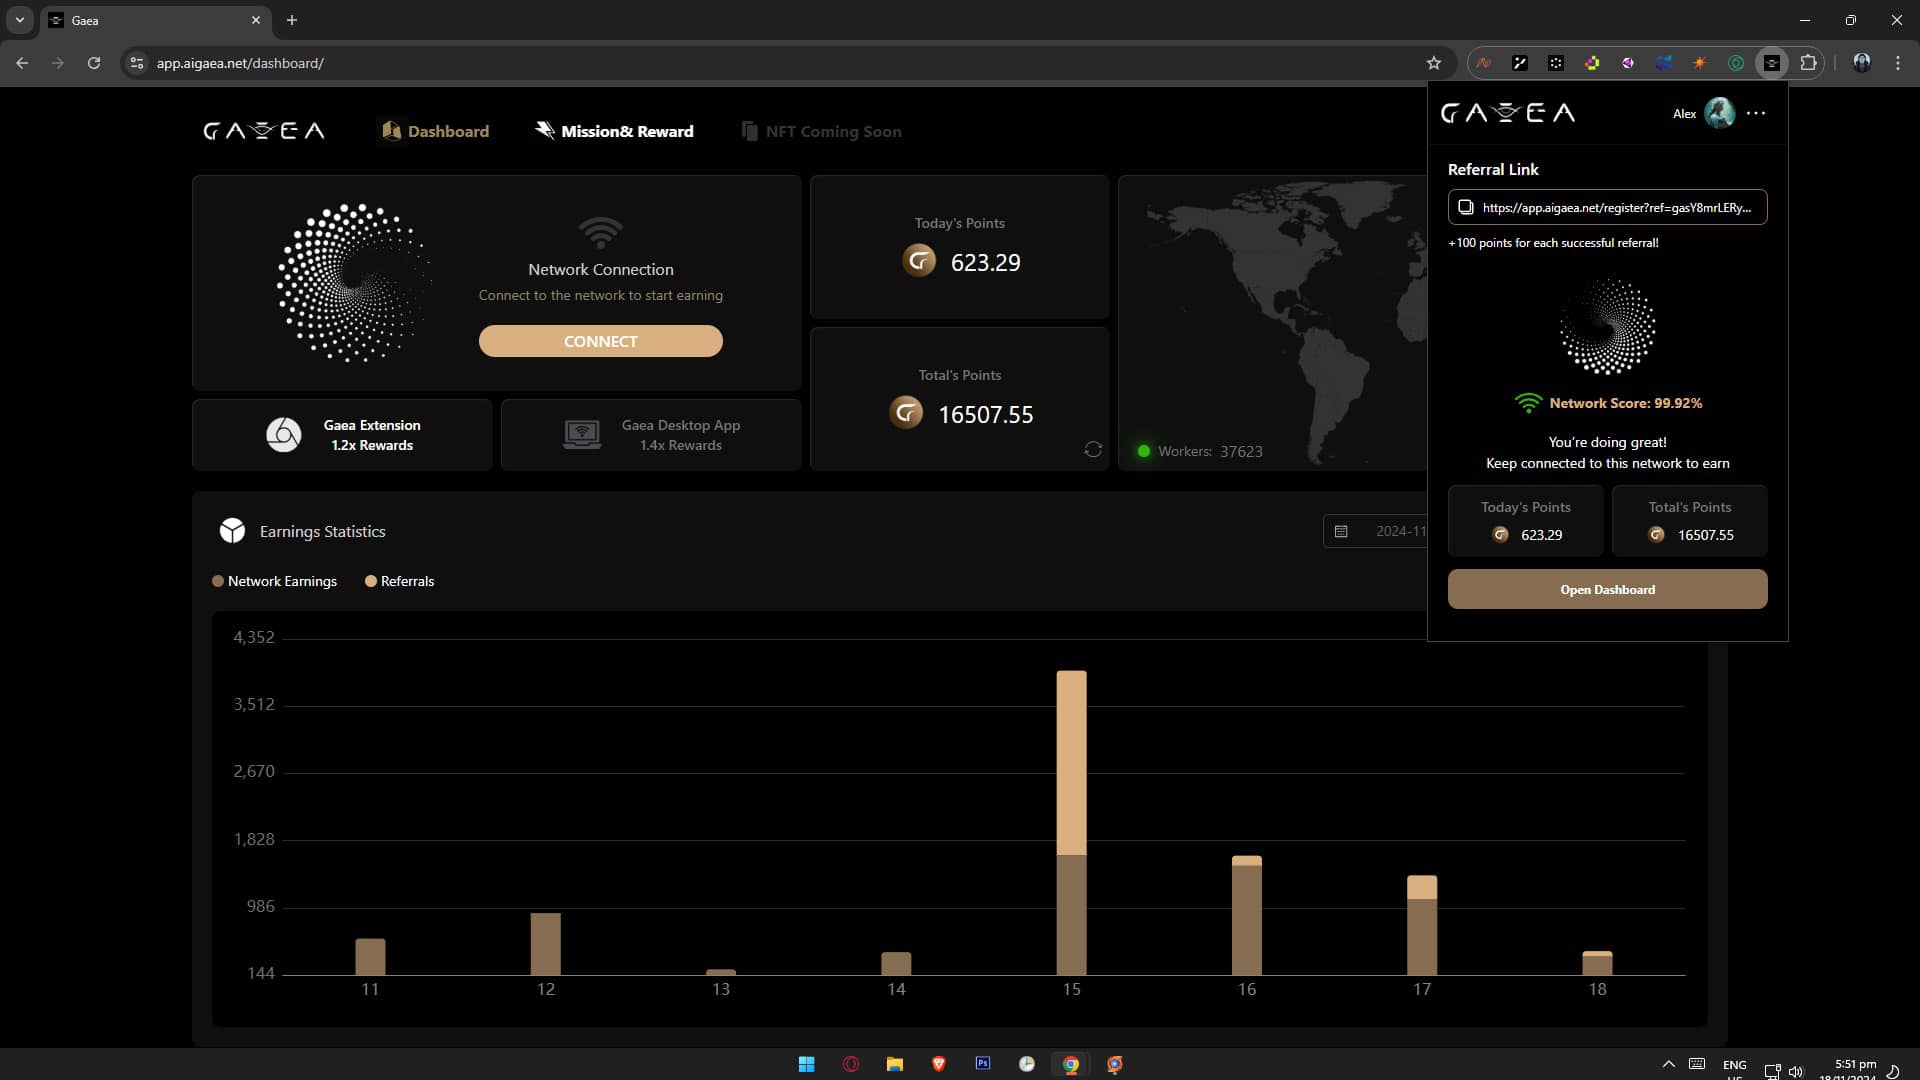Click the address bar URL

coord(240,63)
